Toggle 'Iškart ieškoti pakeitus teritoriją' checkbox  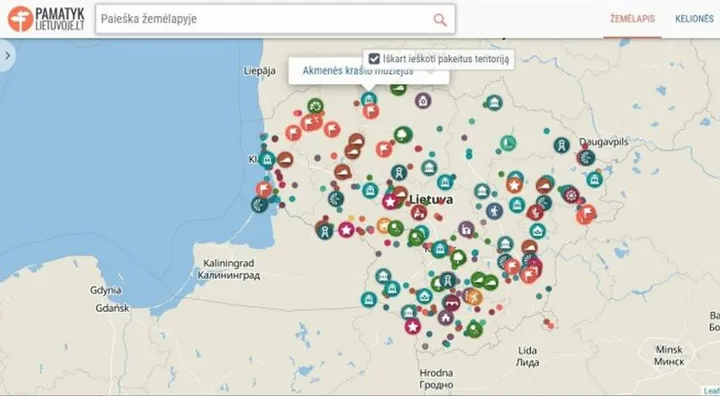[374, 59]
